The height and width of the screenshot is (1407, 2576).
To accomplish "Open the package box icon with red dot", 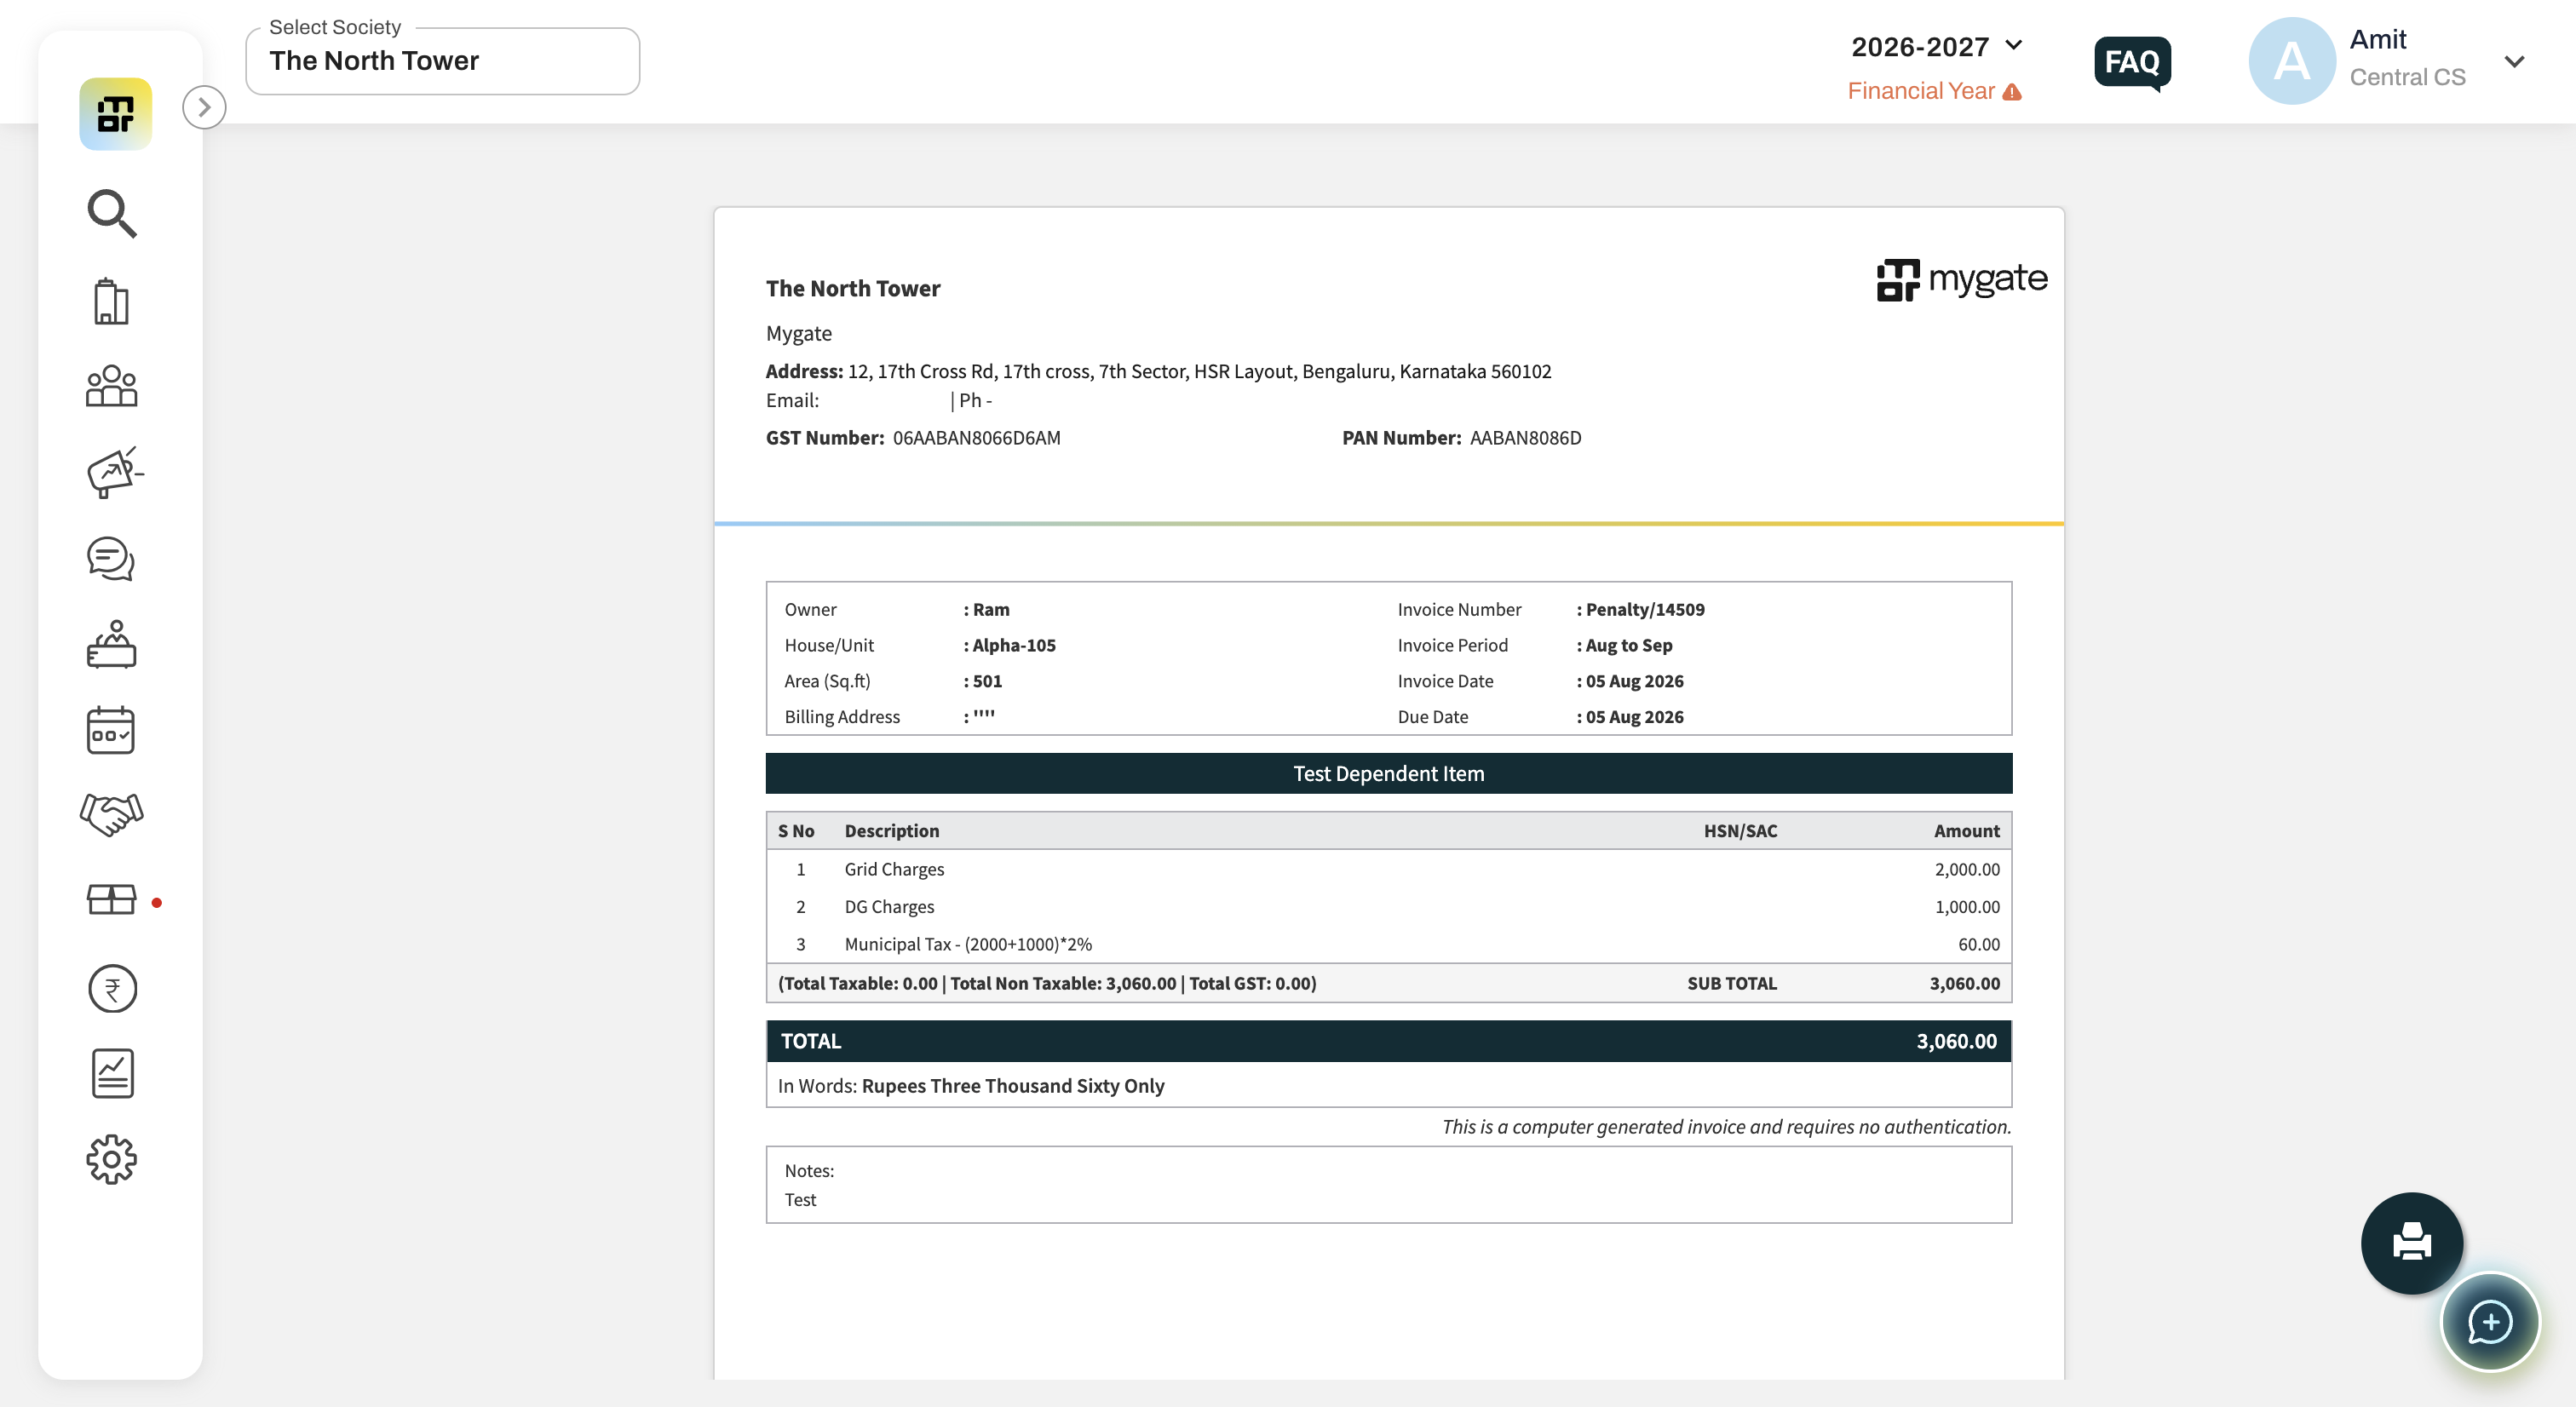I will click(111, 900).
